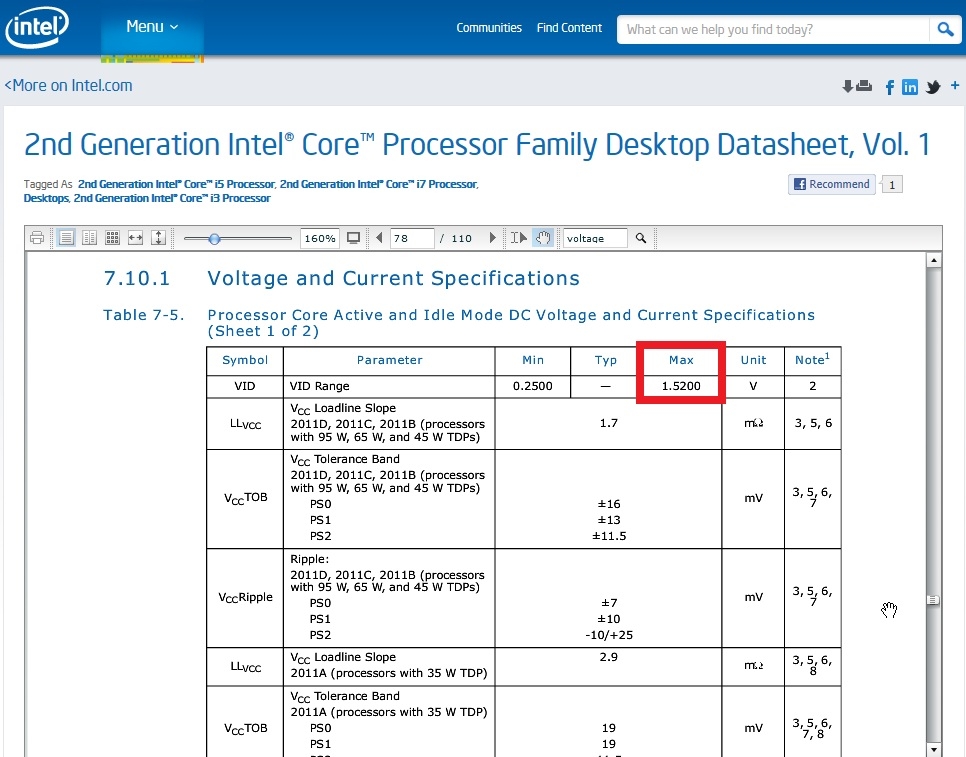Click the '2.9' loadline slope value
Screen dimensions: 966x757
click(x=608, y=657)
